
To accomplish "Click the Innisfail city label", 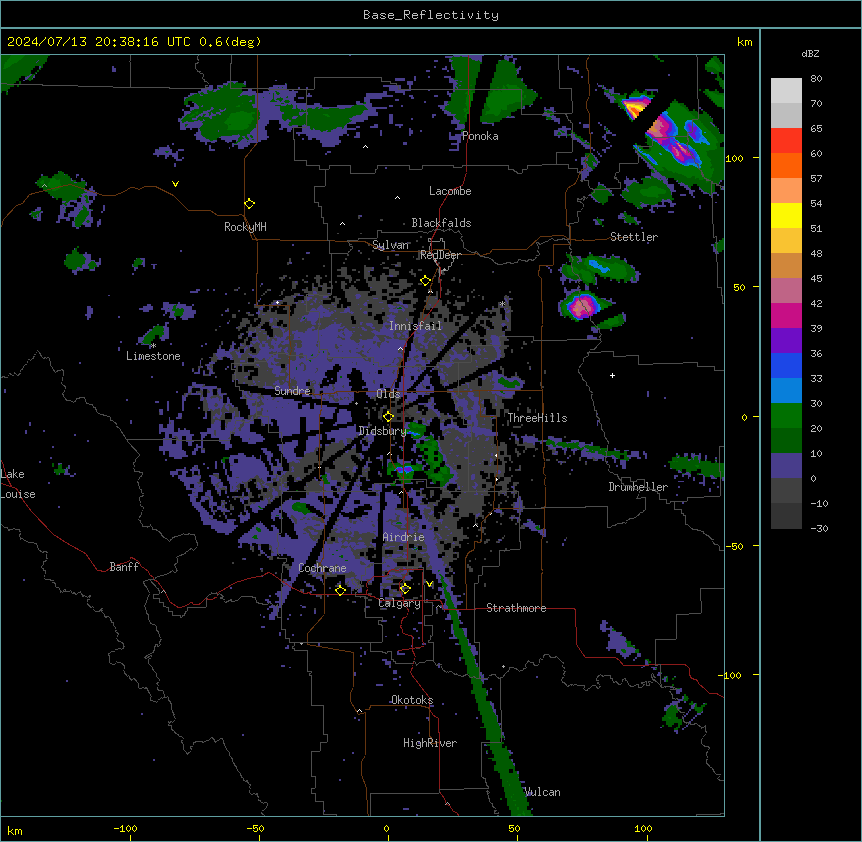I will point(415,326).
